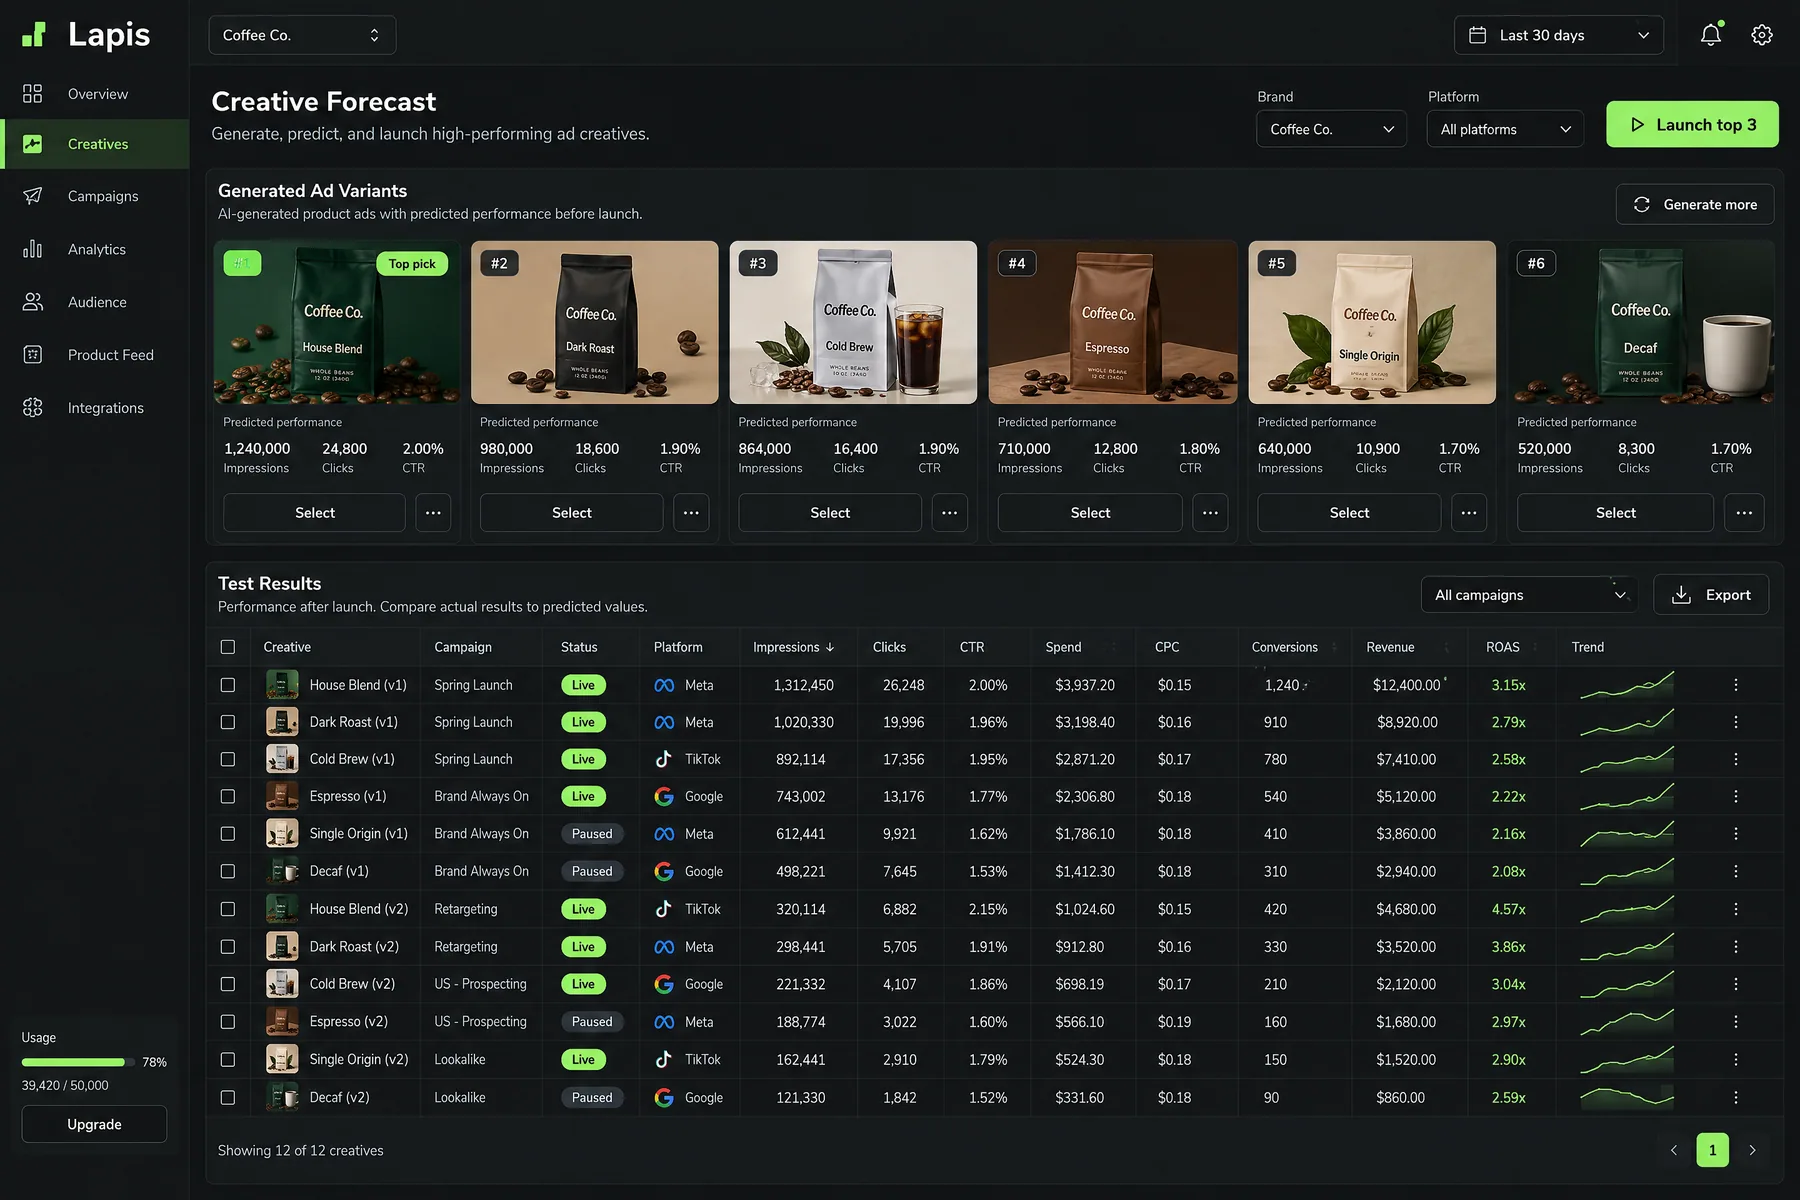Click the Cold Brew ad thumbnail #3
The height and width of the screenshot is (1200, 1800).
click(853, 322)
